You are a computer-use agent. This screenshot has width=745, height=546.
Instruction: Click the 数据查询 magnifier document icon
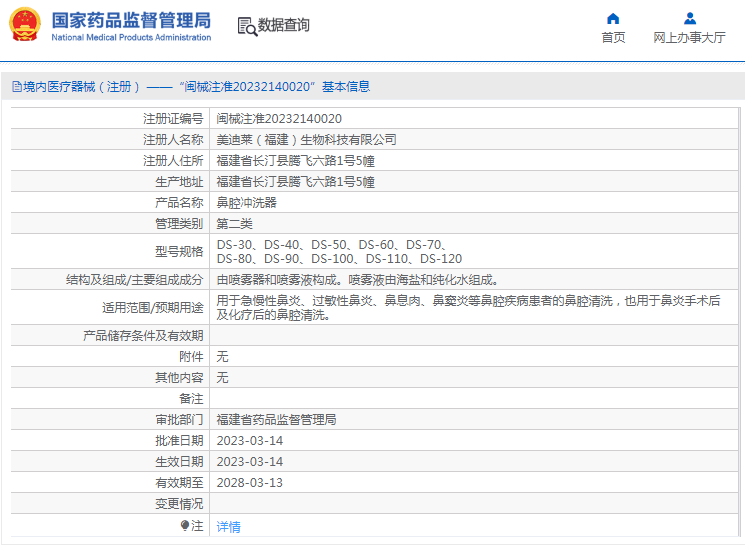[x=247, y=26]
